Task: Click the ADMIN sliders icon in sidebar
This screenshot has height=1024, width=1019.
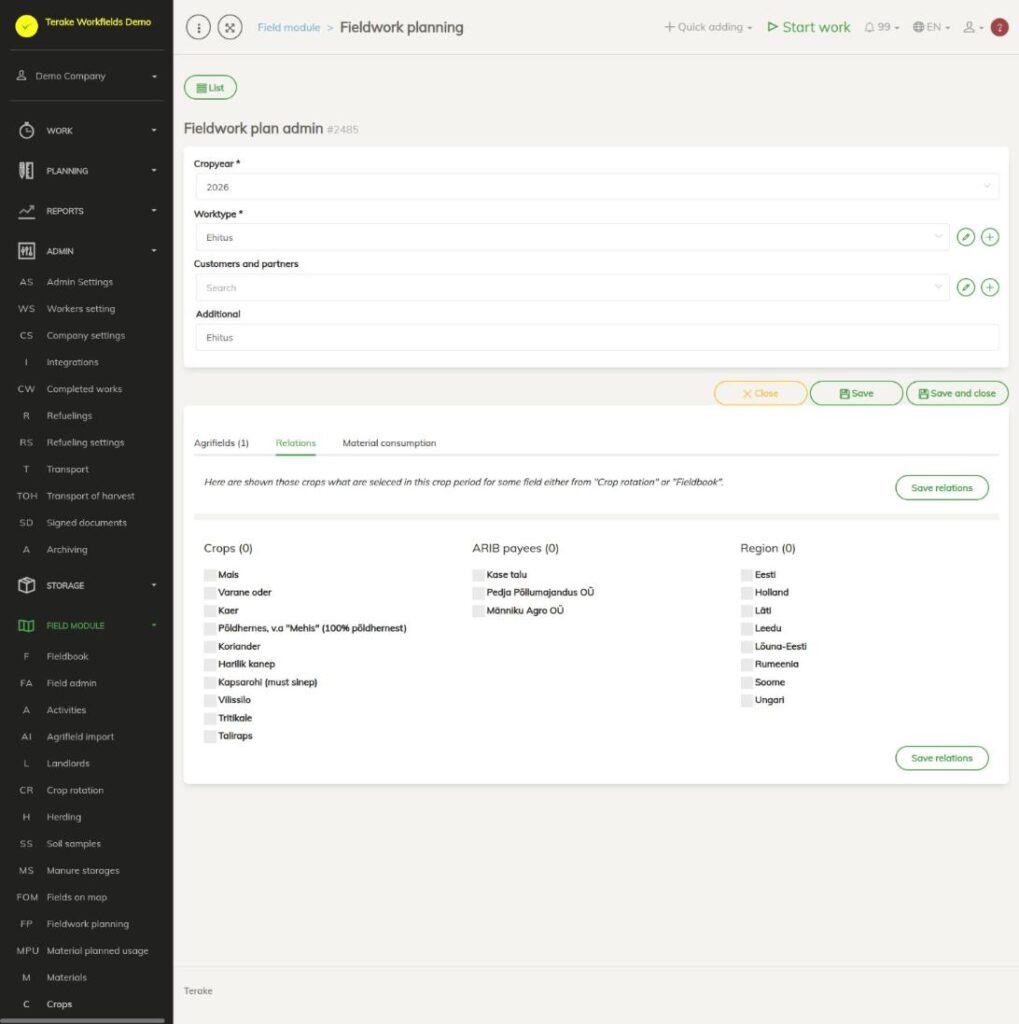Action: point(26,251)
